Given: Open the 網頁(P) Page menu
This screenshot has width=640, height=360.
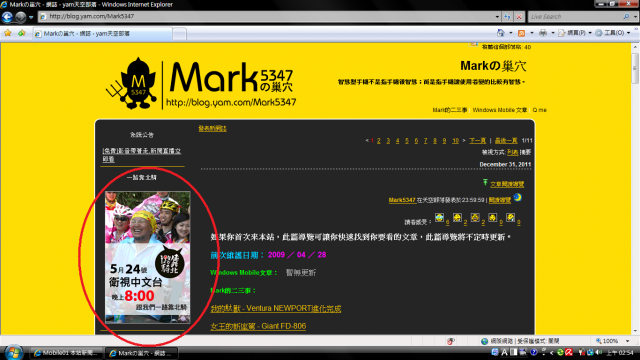Looking at the screenshot, I should tap(575, 33).
